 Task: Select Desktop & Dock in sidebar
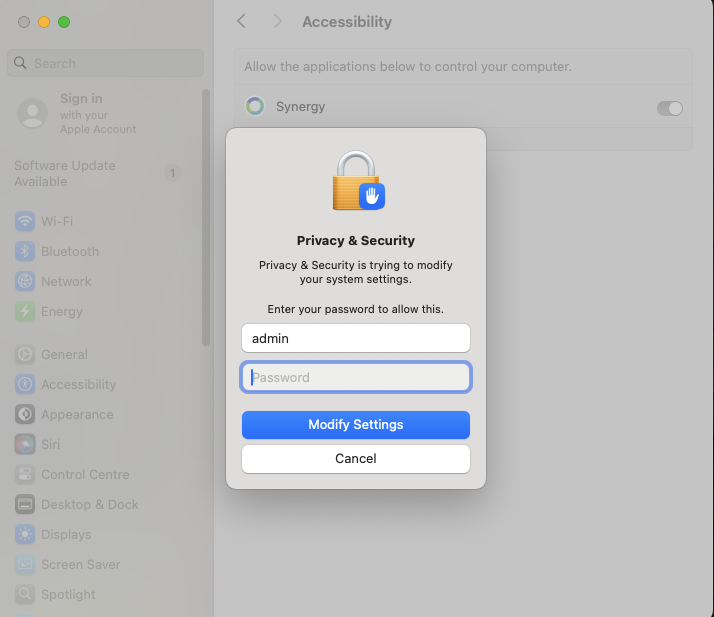89,504
